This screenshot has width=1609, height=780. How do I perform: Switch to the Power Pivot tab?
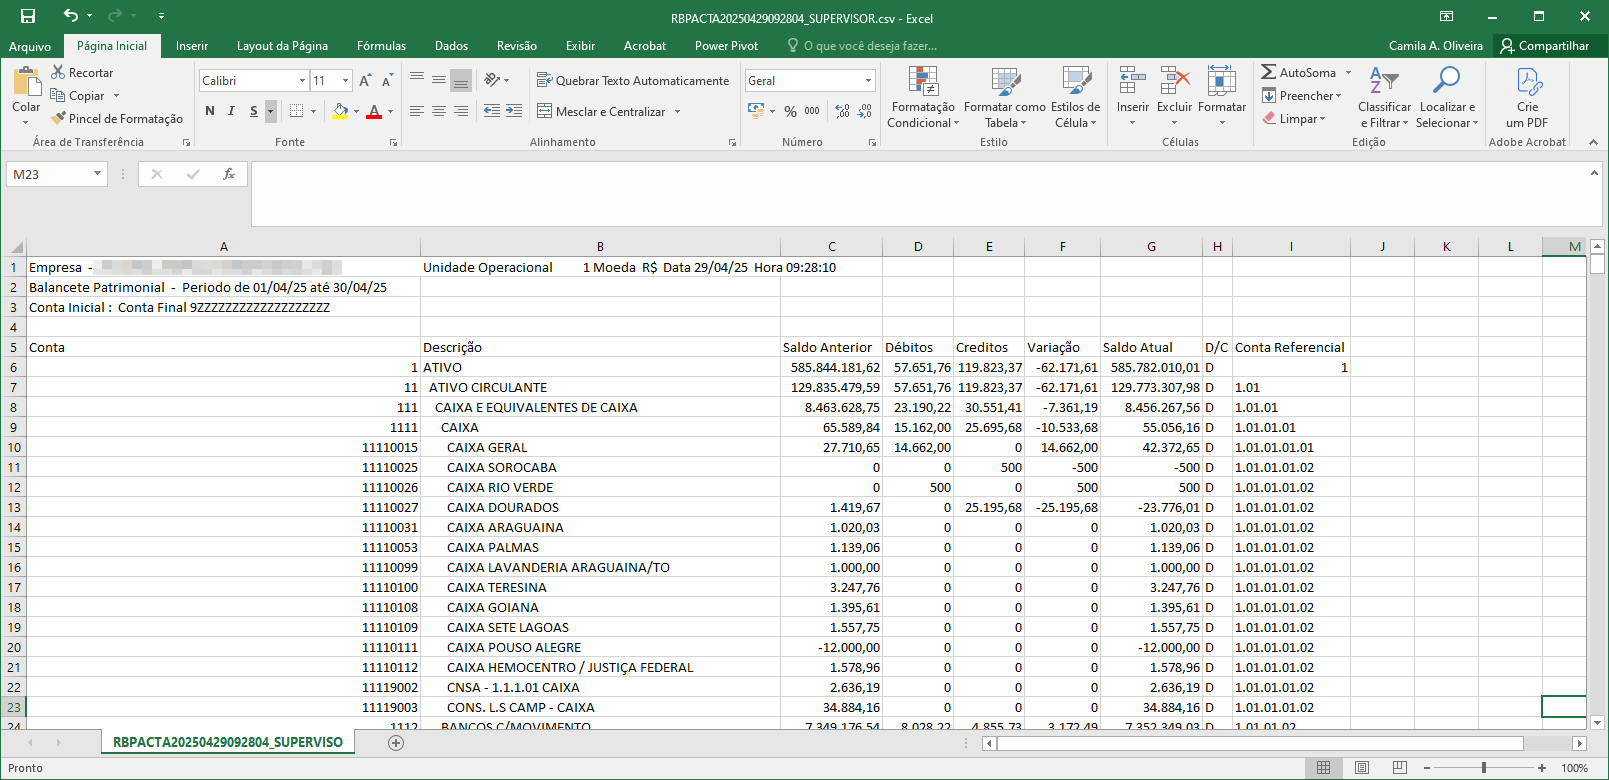point(726,46)
